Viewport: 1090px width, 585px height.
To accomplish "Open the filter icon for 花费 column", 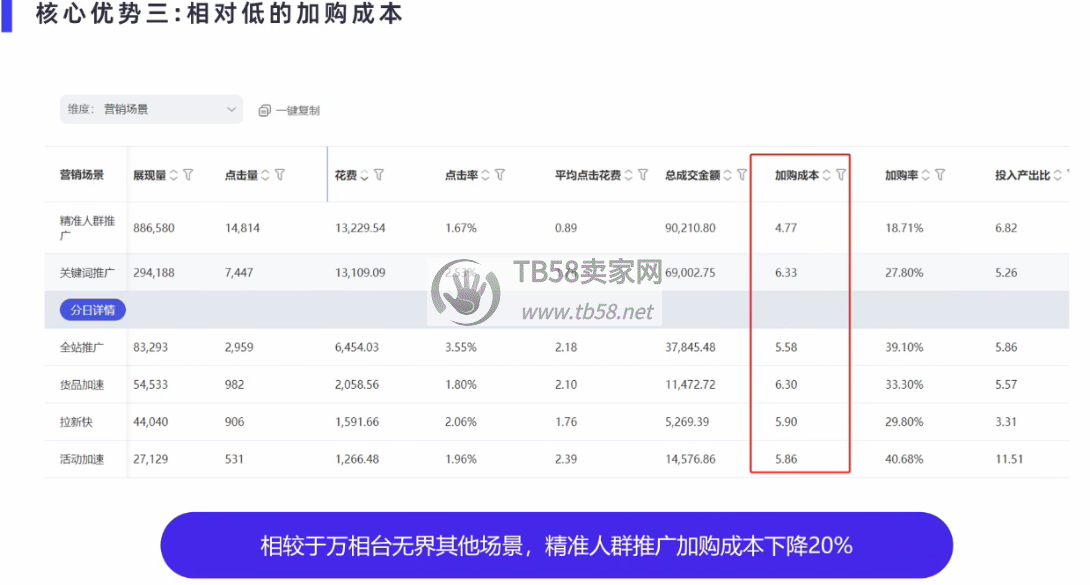I will coord(379,175).
